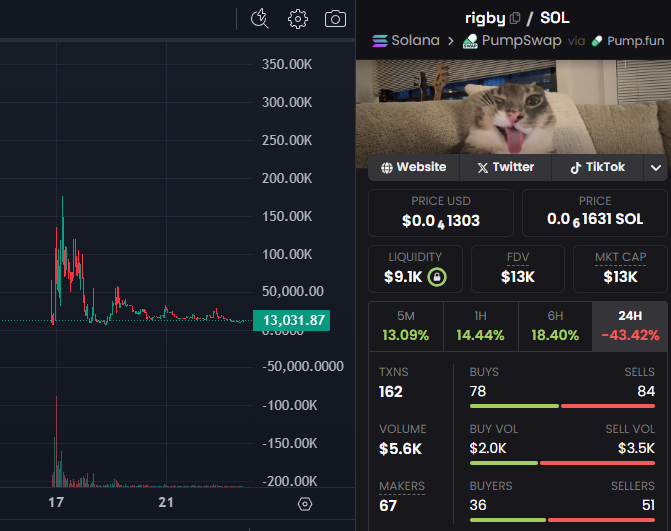Select the 1H timeframe tab
Screen dimensions: 671x531
[481, 326]
